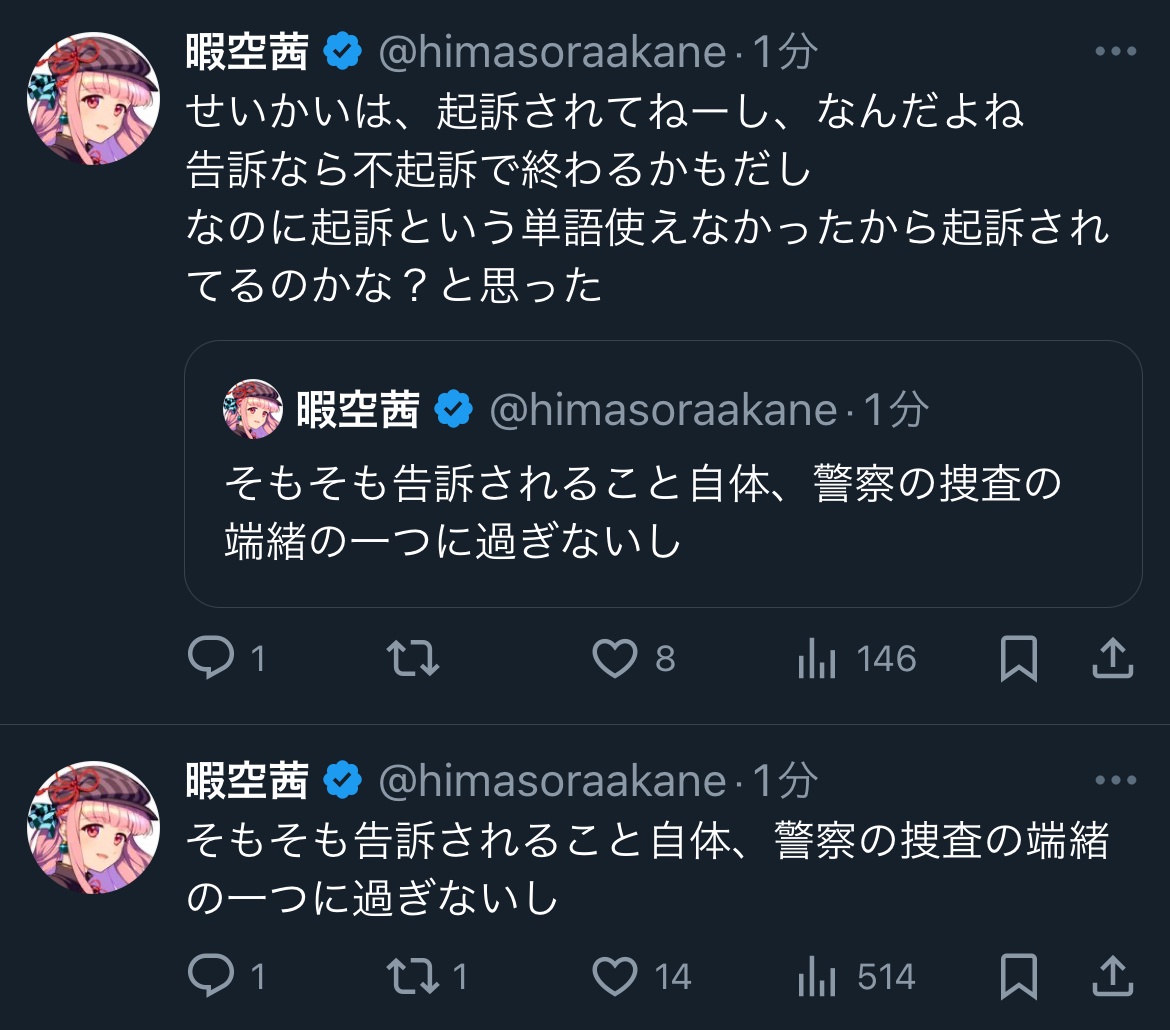Reply to the first tweet
1170x1030 pixels.
211,659
